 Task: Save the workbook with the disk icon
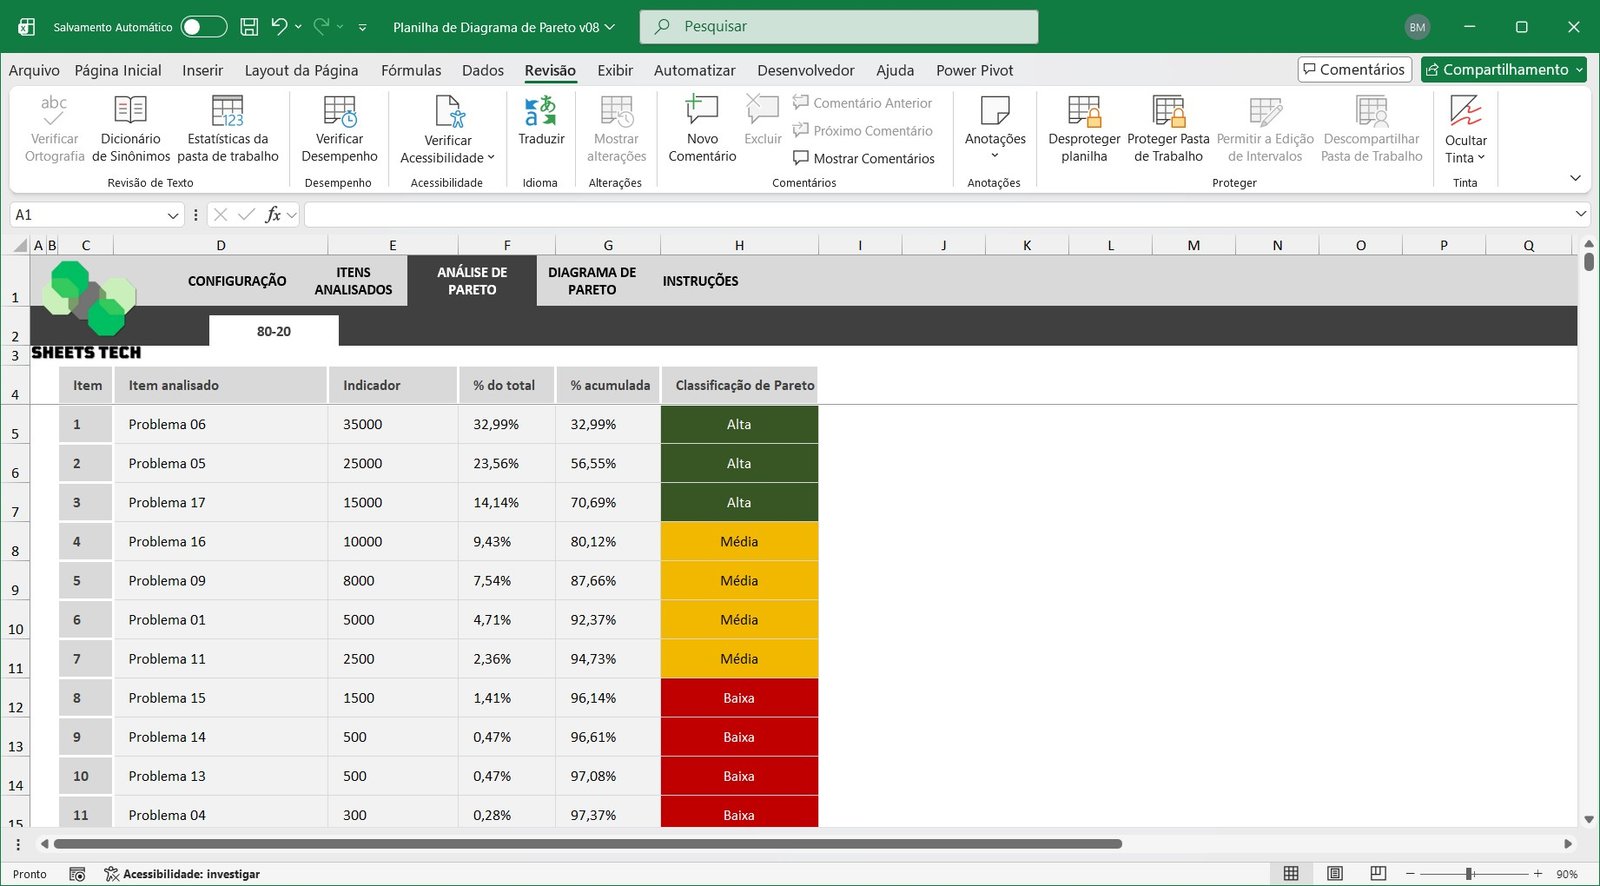[x=250, y=27]
